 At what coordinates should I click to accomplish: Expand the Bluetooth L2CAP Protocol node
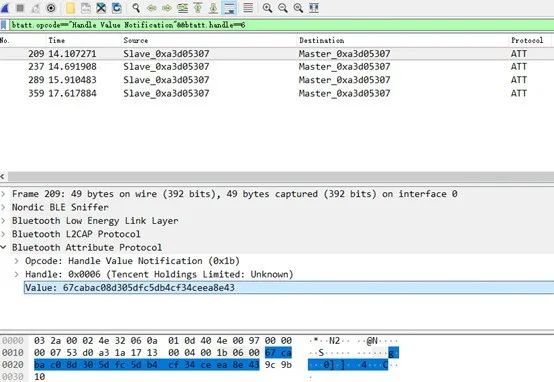[3, 234]
